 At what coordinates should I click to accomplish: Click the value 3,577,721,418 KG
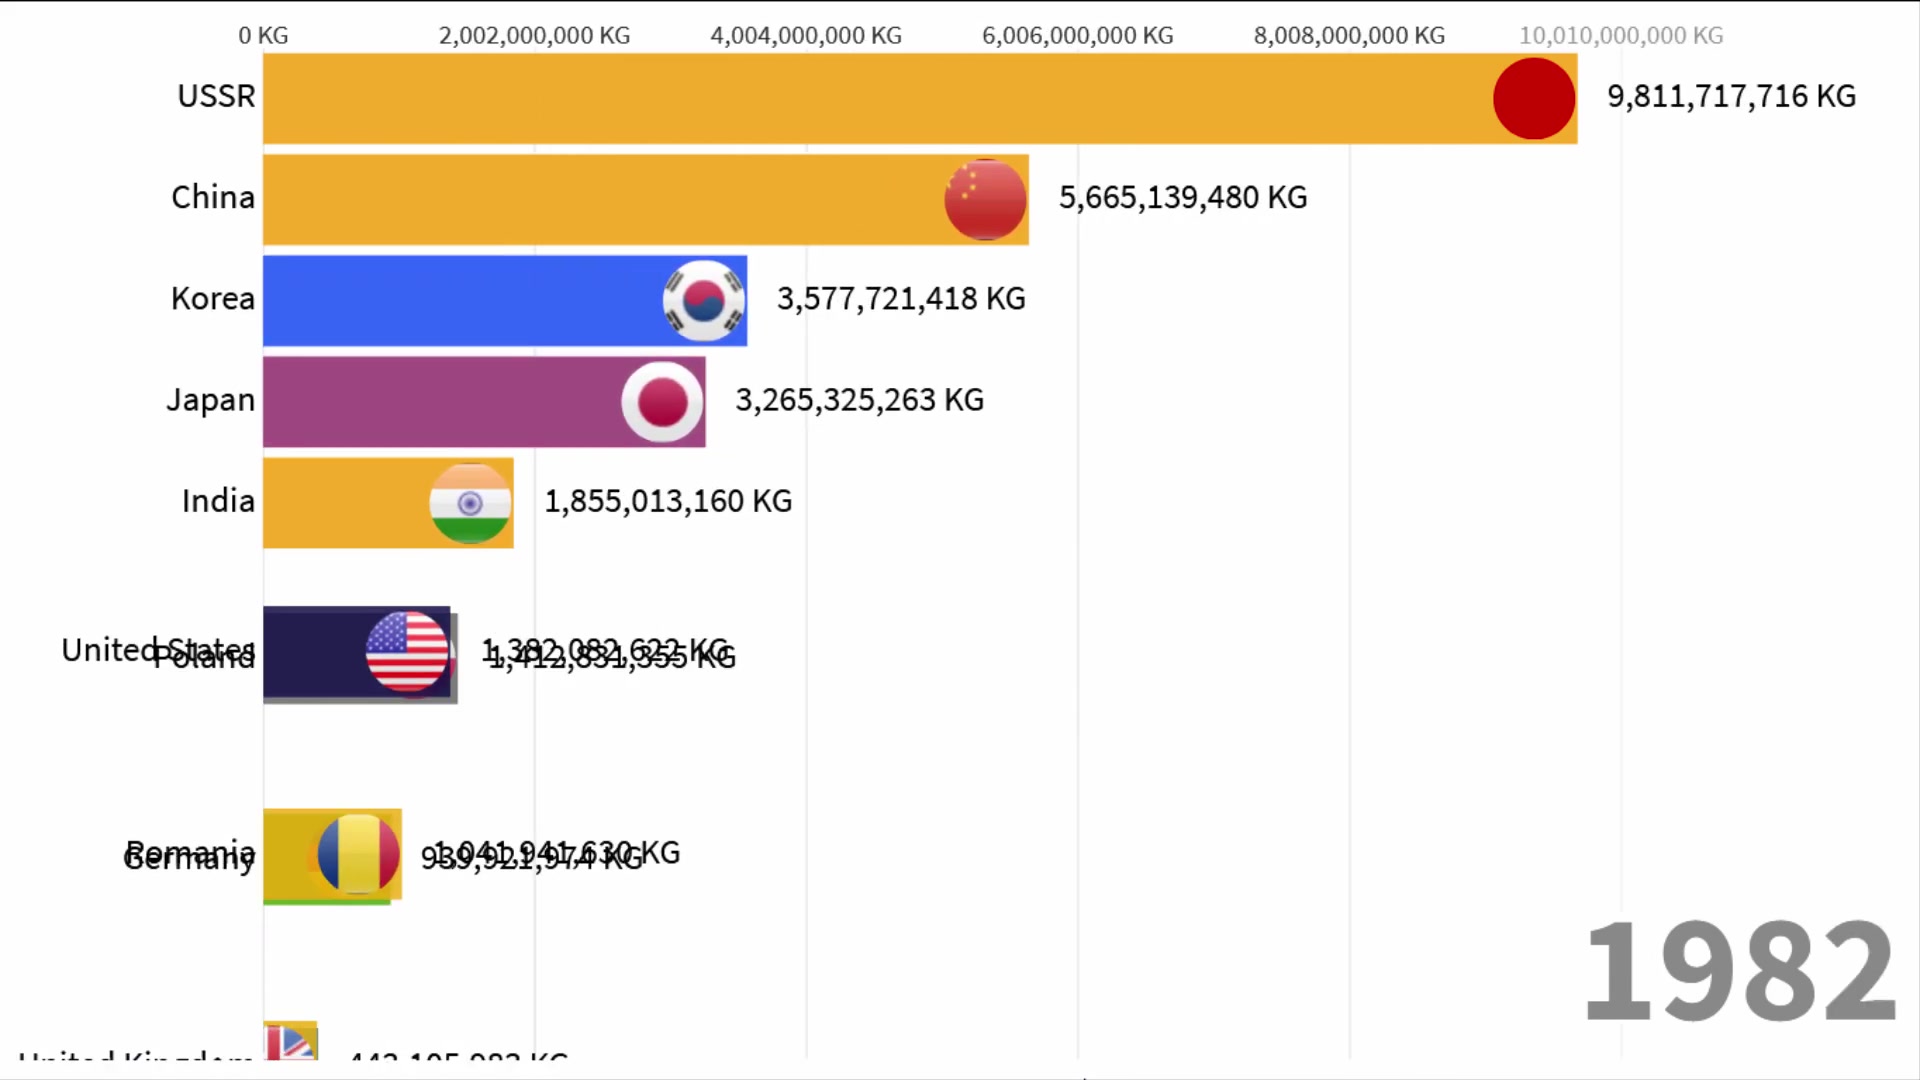pyautogui.click(x=901, y=298)
